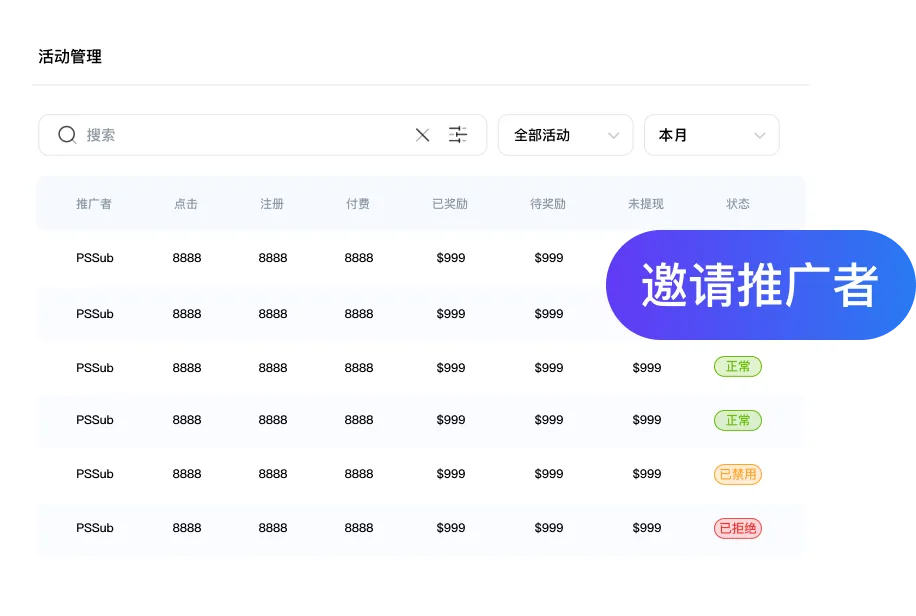Click the 正常 badge in the fourth row
916x616 pixels.
click(737, 420)
